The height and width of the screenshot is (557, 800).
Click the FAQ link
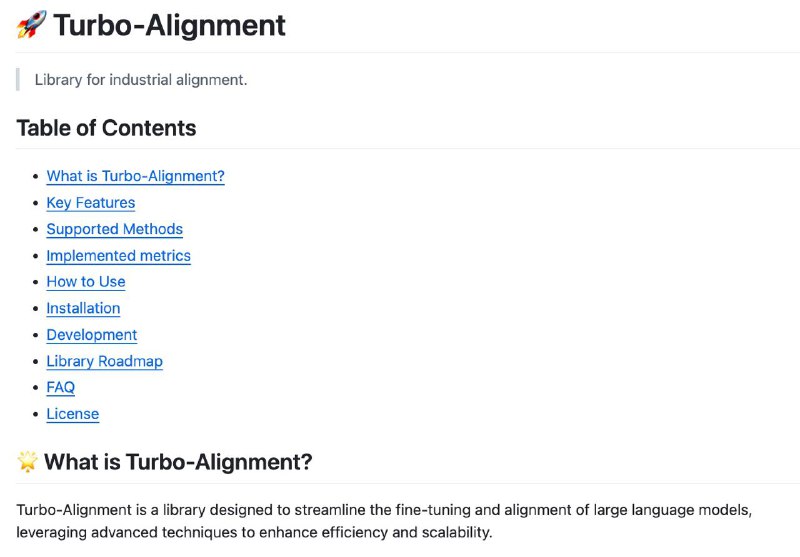click(60, 387)
